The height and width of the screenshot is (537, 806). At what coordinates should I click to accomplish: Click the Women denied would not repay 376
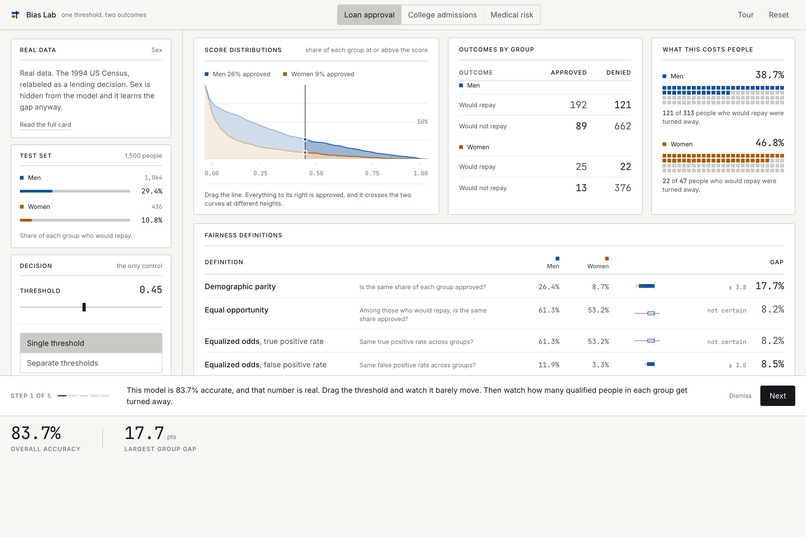tap(622, 188)
